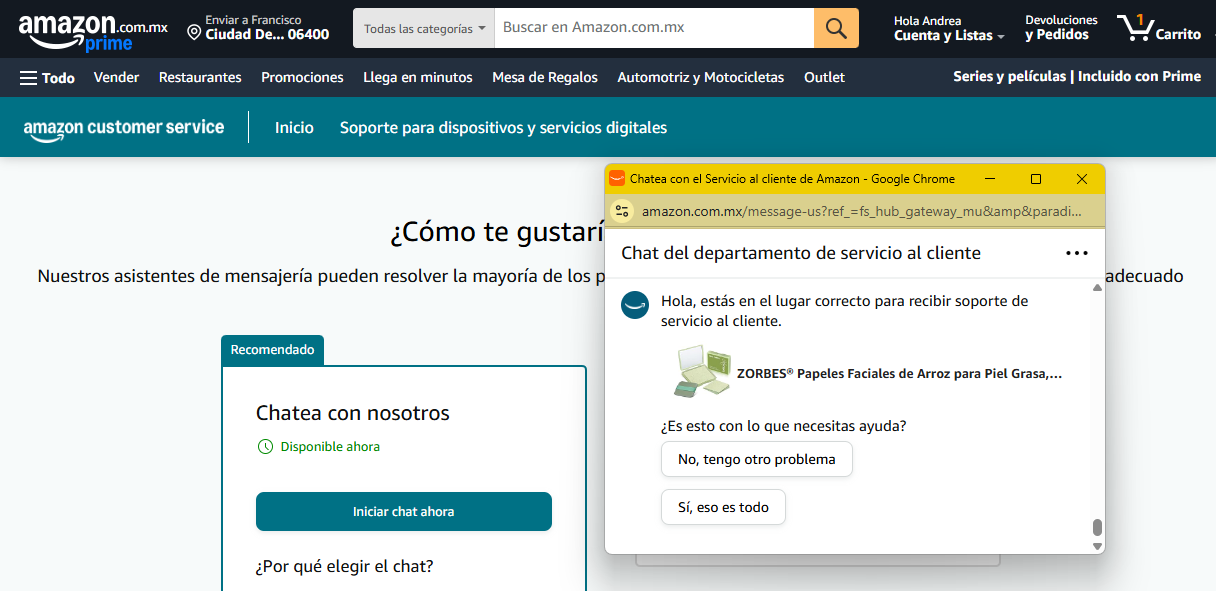Click the Iniciar chat ahora button
1216x591 pixels.
[x=404, y=511]
